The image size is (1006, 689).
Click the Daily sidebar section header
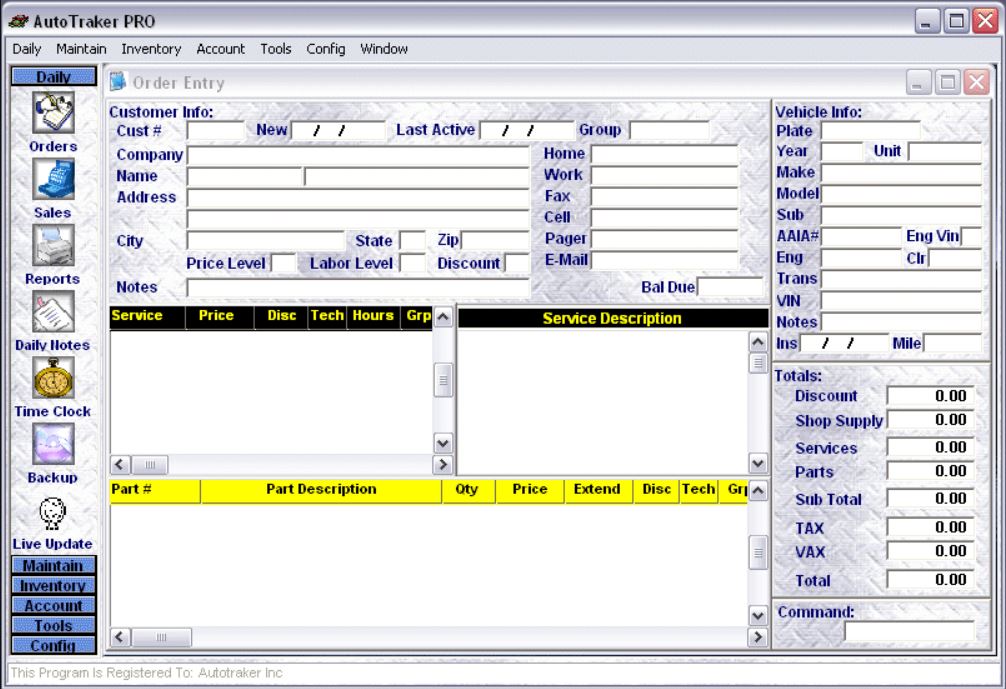click(52, 76)
